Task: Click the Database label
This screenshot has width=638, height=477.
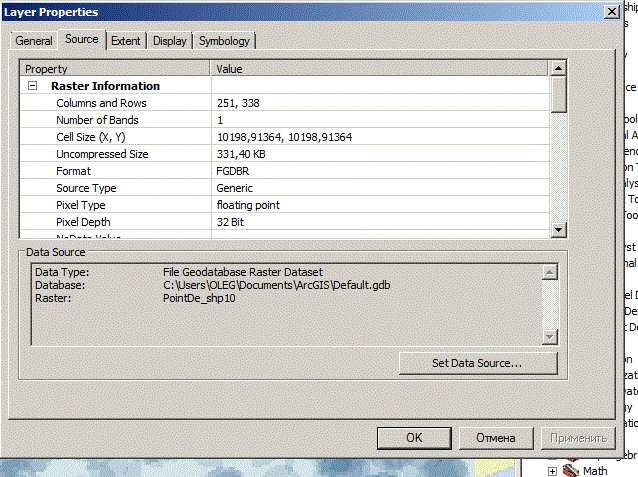Action: point(60,285)
